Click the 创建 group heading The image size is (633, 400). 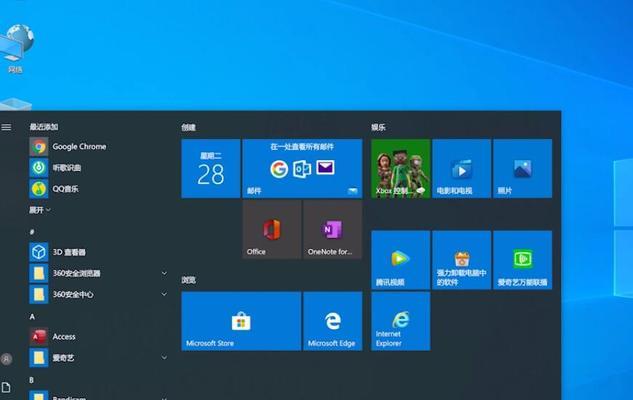coord(188,128)
